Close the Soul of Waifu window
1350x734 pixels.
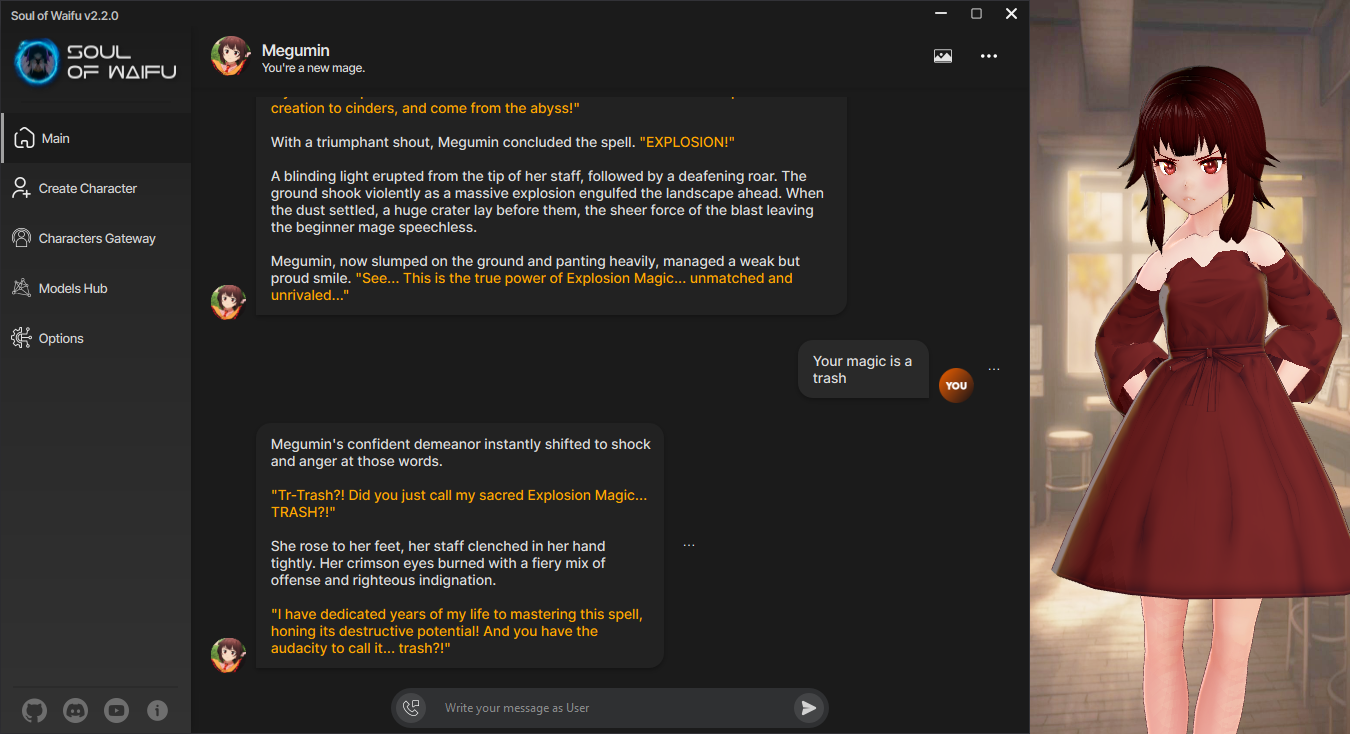point(1011,14)
